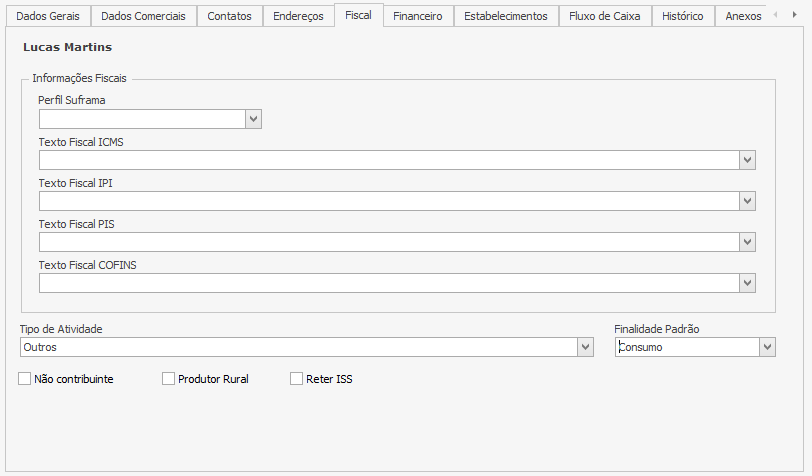Screen dimensions: 812x476
Task: View the Histórico tab
Action: pyautogui.click(x=682, y=16)
